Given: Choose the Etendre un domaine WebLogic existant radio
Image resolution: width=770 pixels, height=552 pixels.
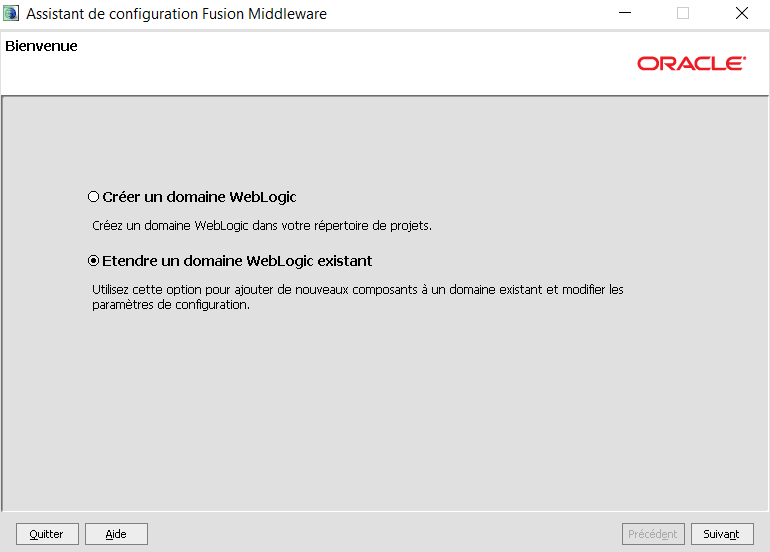Looking at the screenshot, I should [x=94, y=261].
